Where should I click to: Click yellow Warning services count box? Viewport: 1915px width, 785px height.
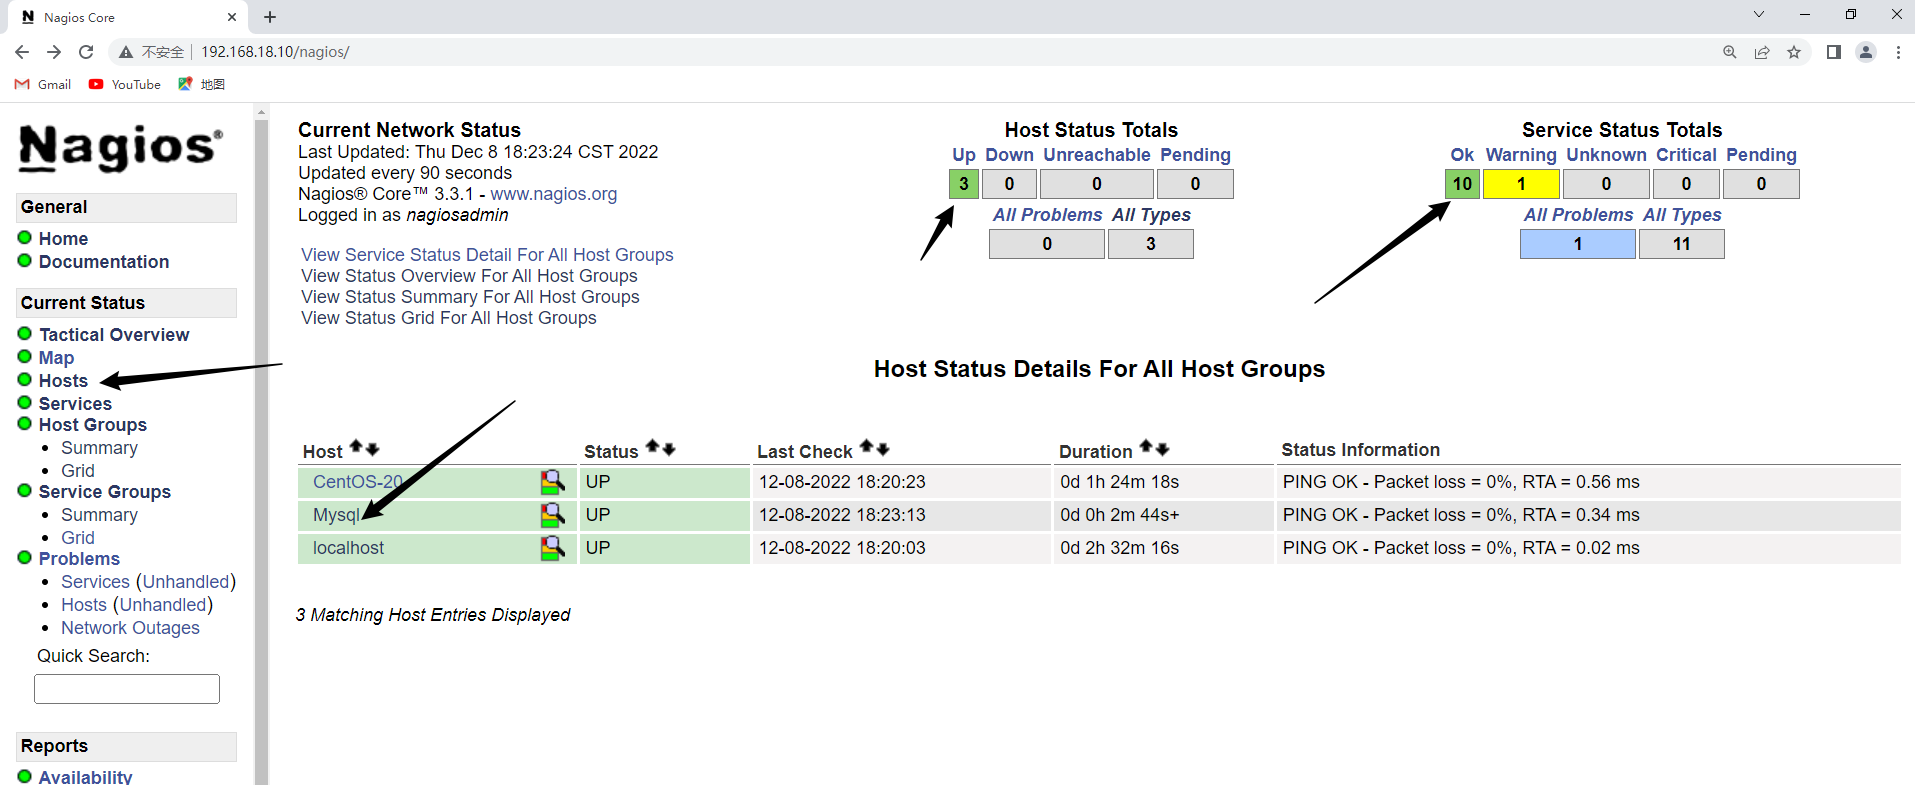[1520, 184]
